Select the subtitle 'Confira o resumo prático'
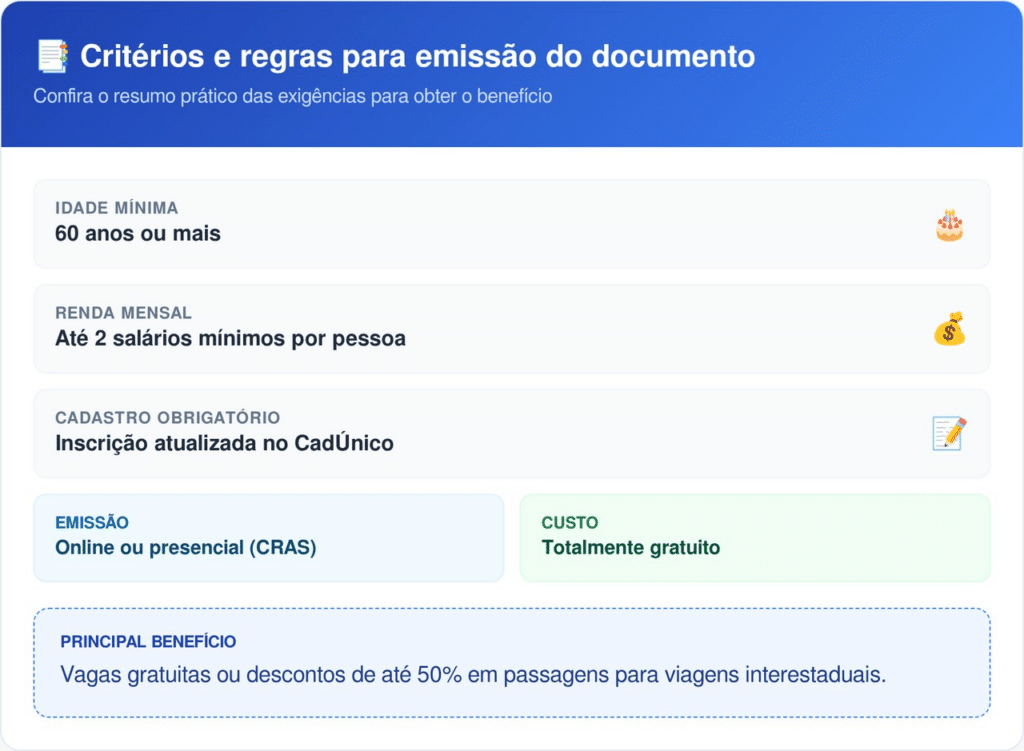This screenshot has height=751, width=1024. [292, 97]
